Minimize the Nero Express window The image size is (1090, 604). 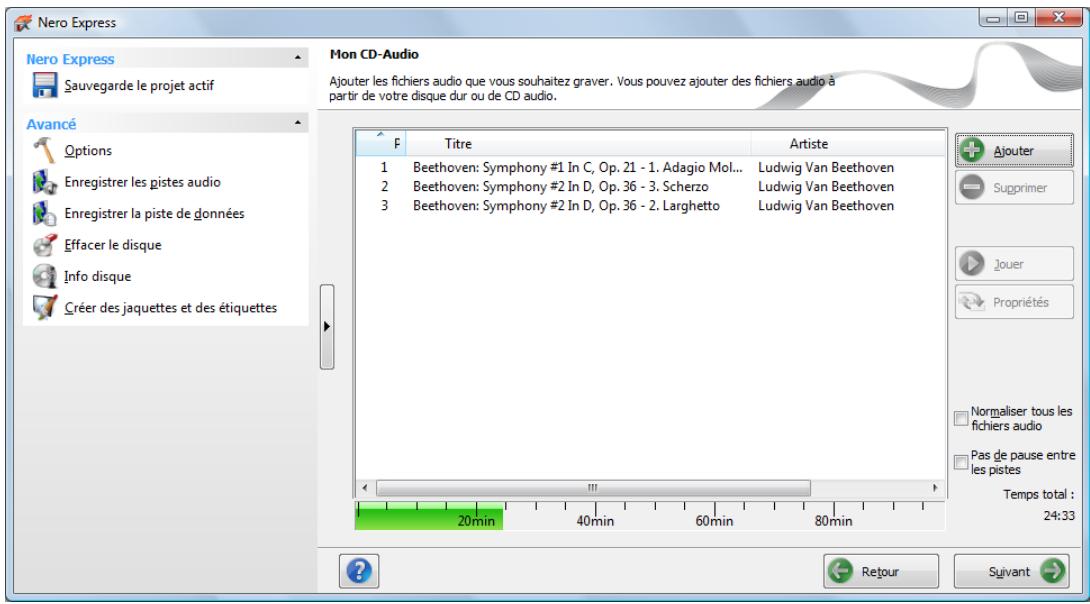(993, 18)
